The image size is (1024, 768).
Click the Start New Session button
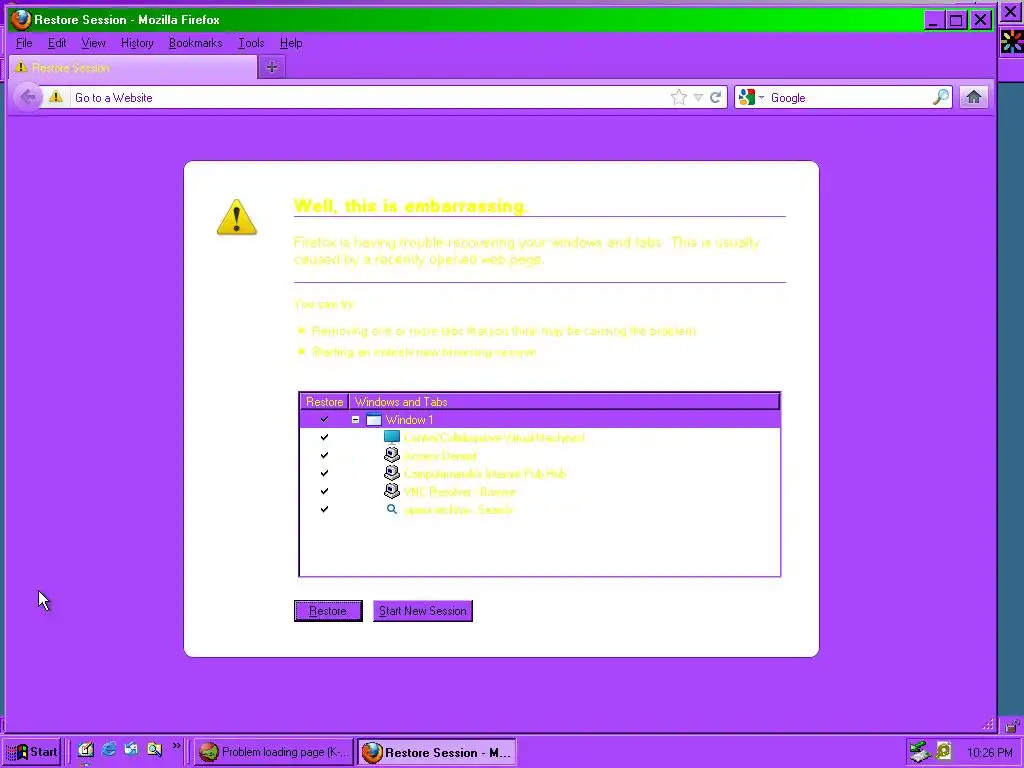(x=423, y=611)
